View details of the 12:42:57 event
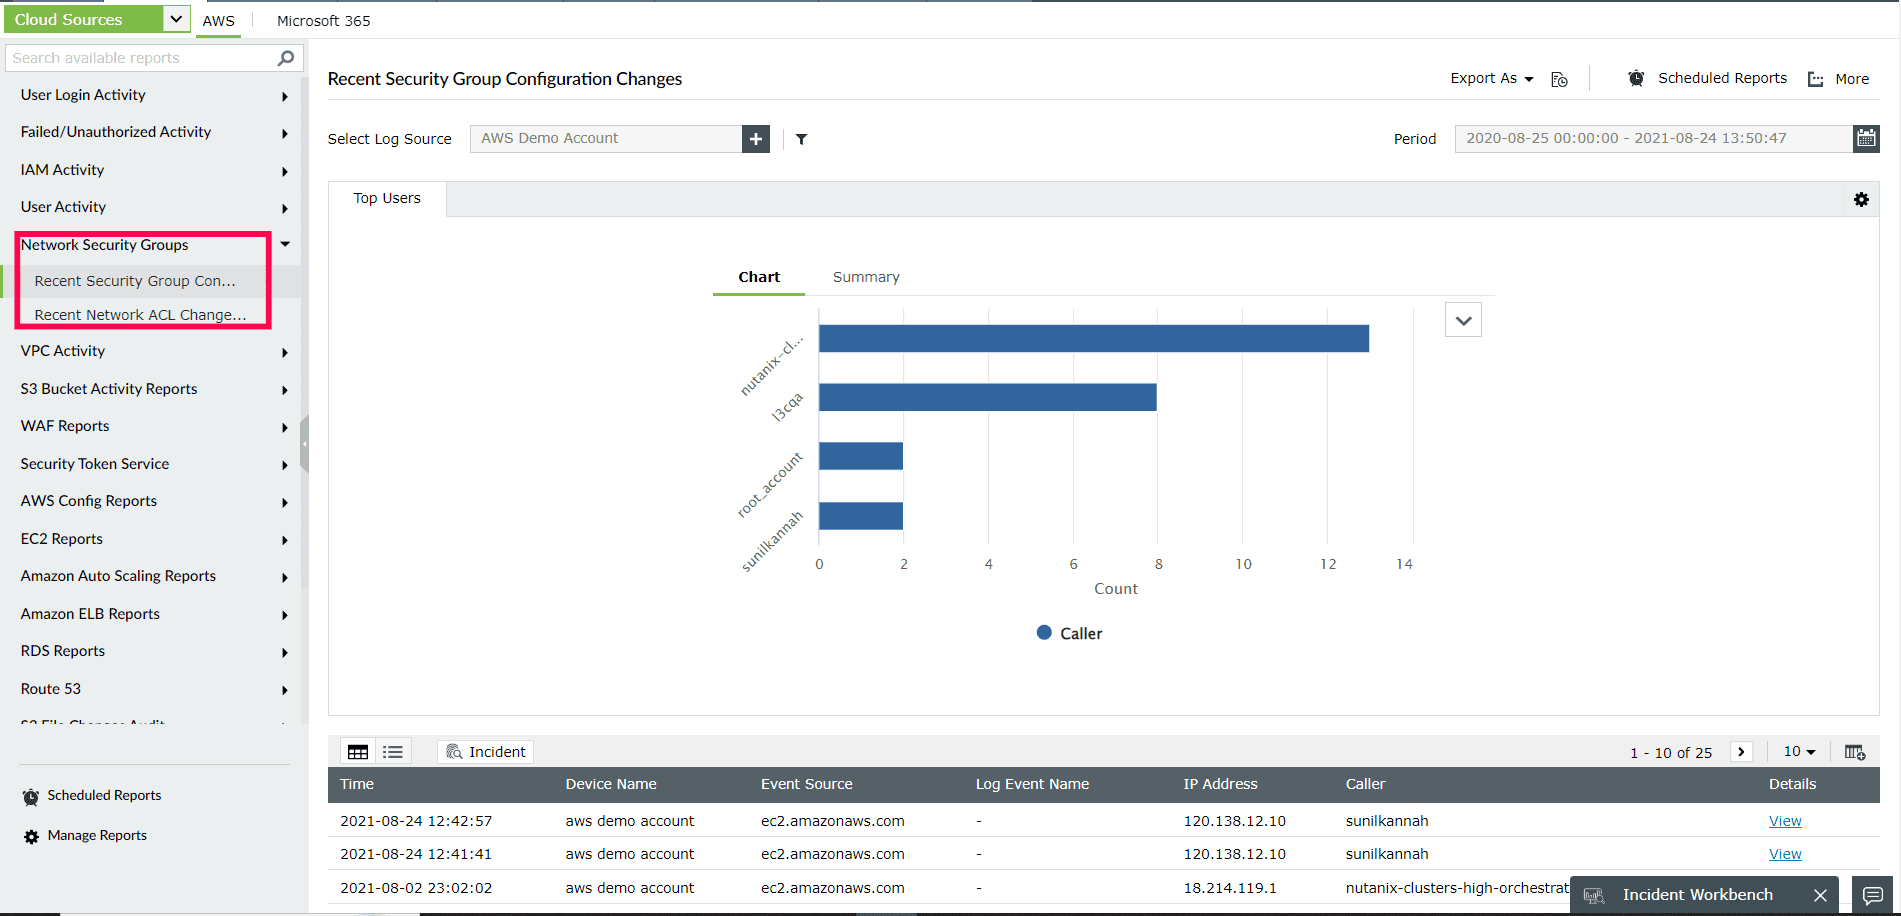 click(x=1785, y=820)
